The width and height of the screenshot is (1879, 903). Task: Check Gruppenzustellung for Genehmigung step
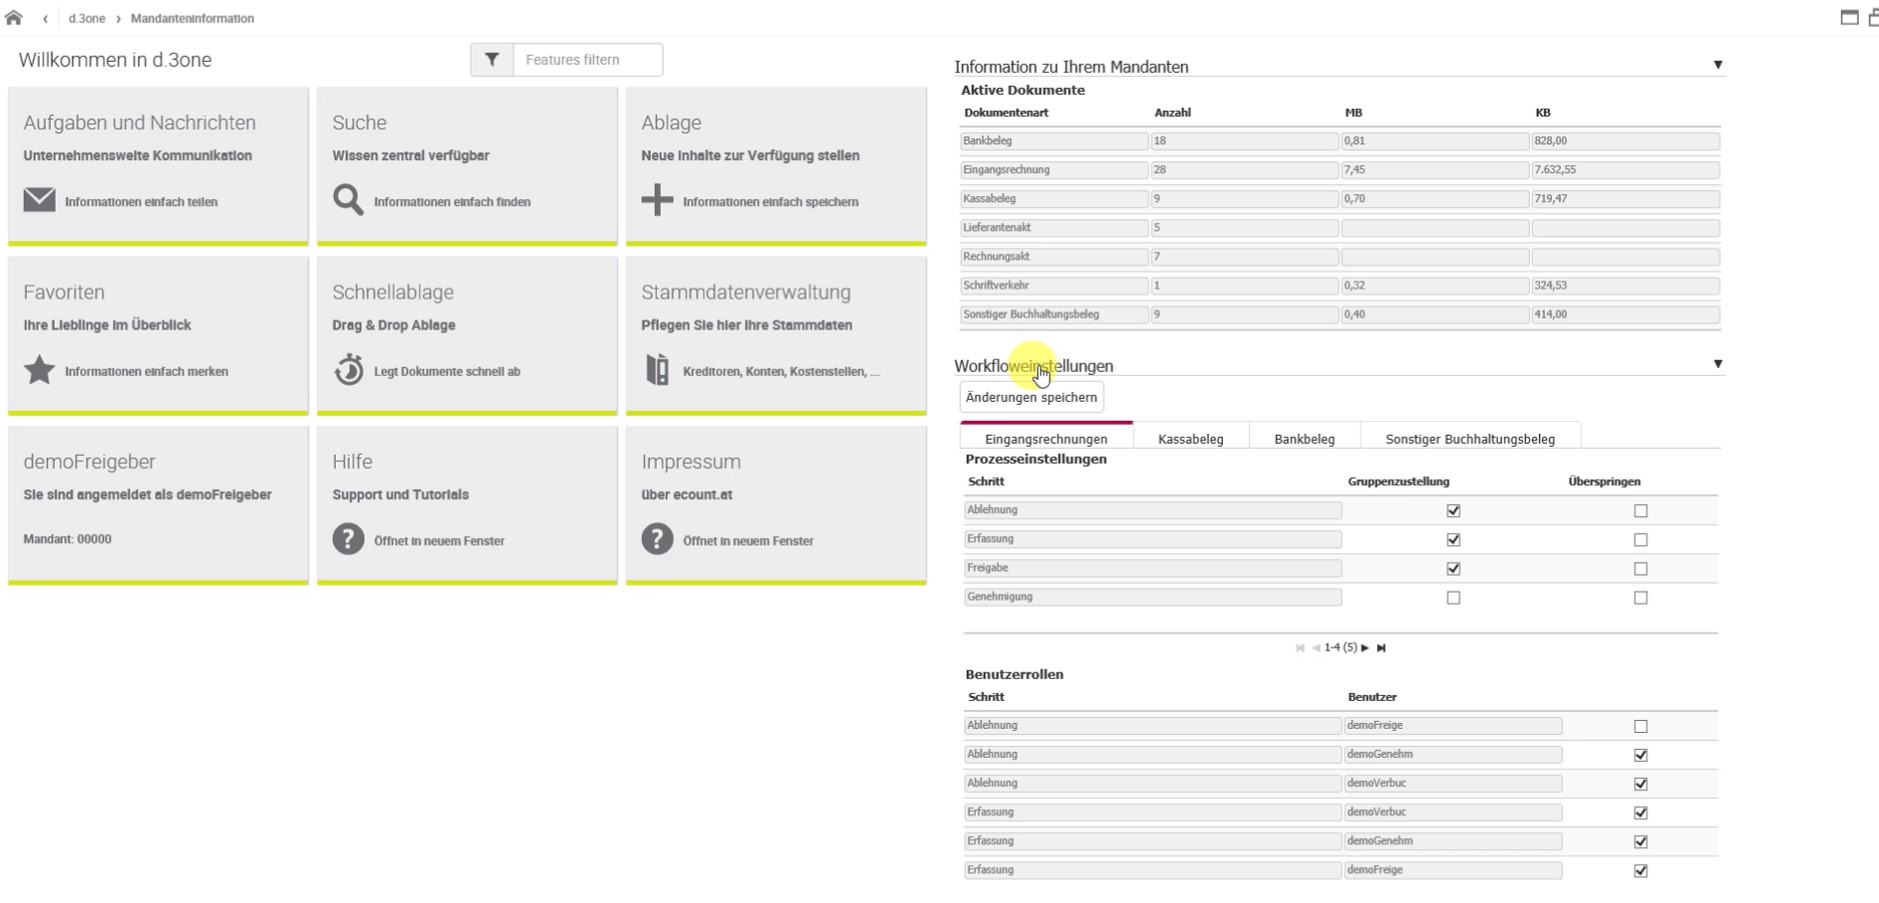pos(1453,598)
